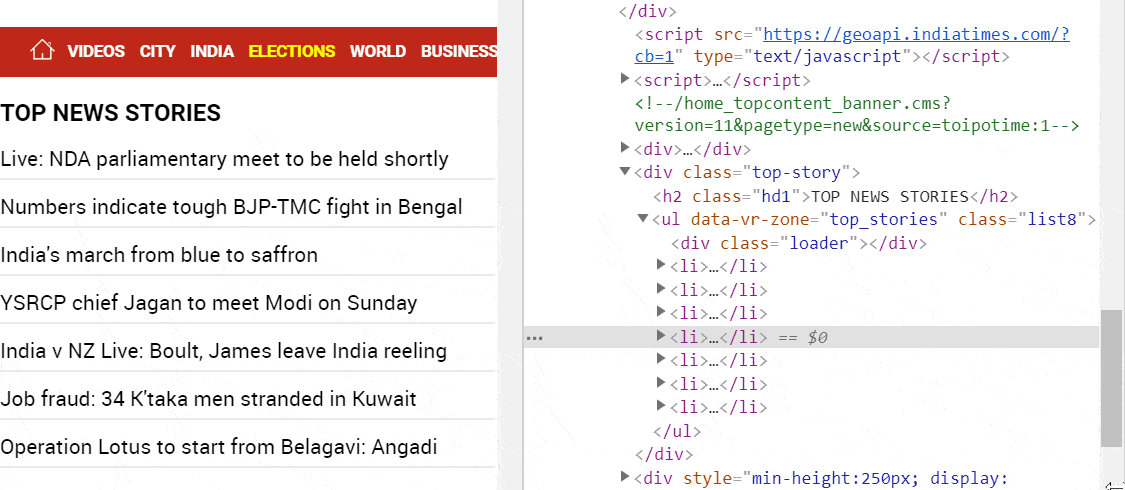This screenshot has height=490, width=1125.
Task: Open 'India's march from blue to saffron'
Action: (x=159, y=255)
